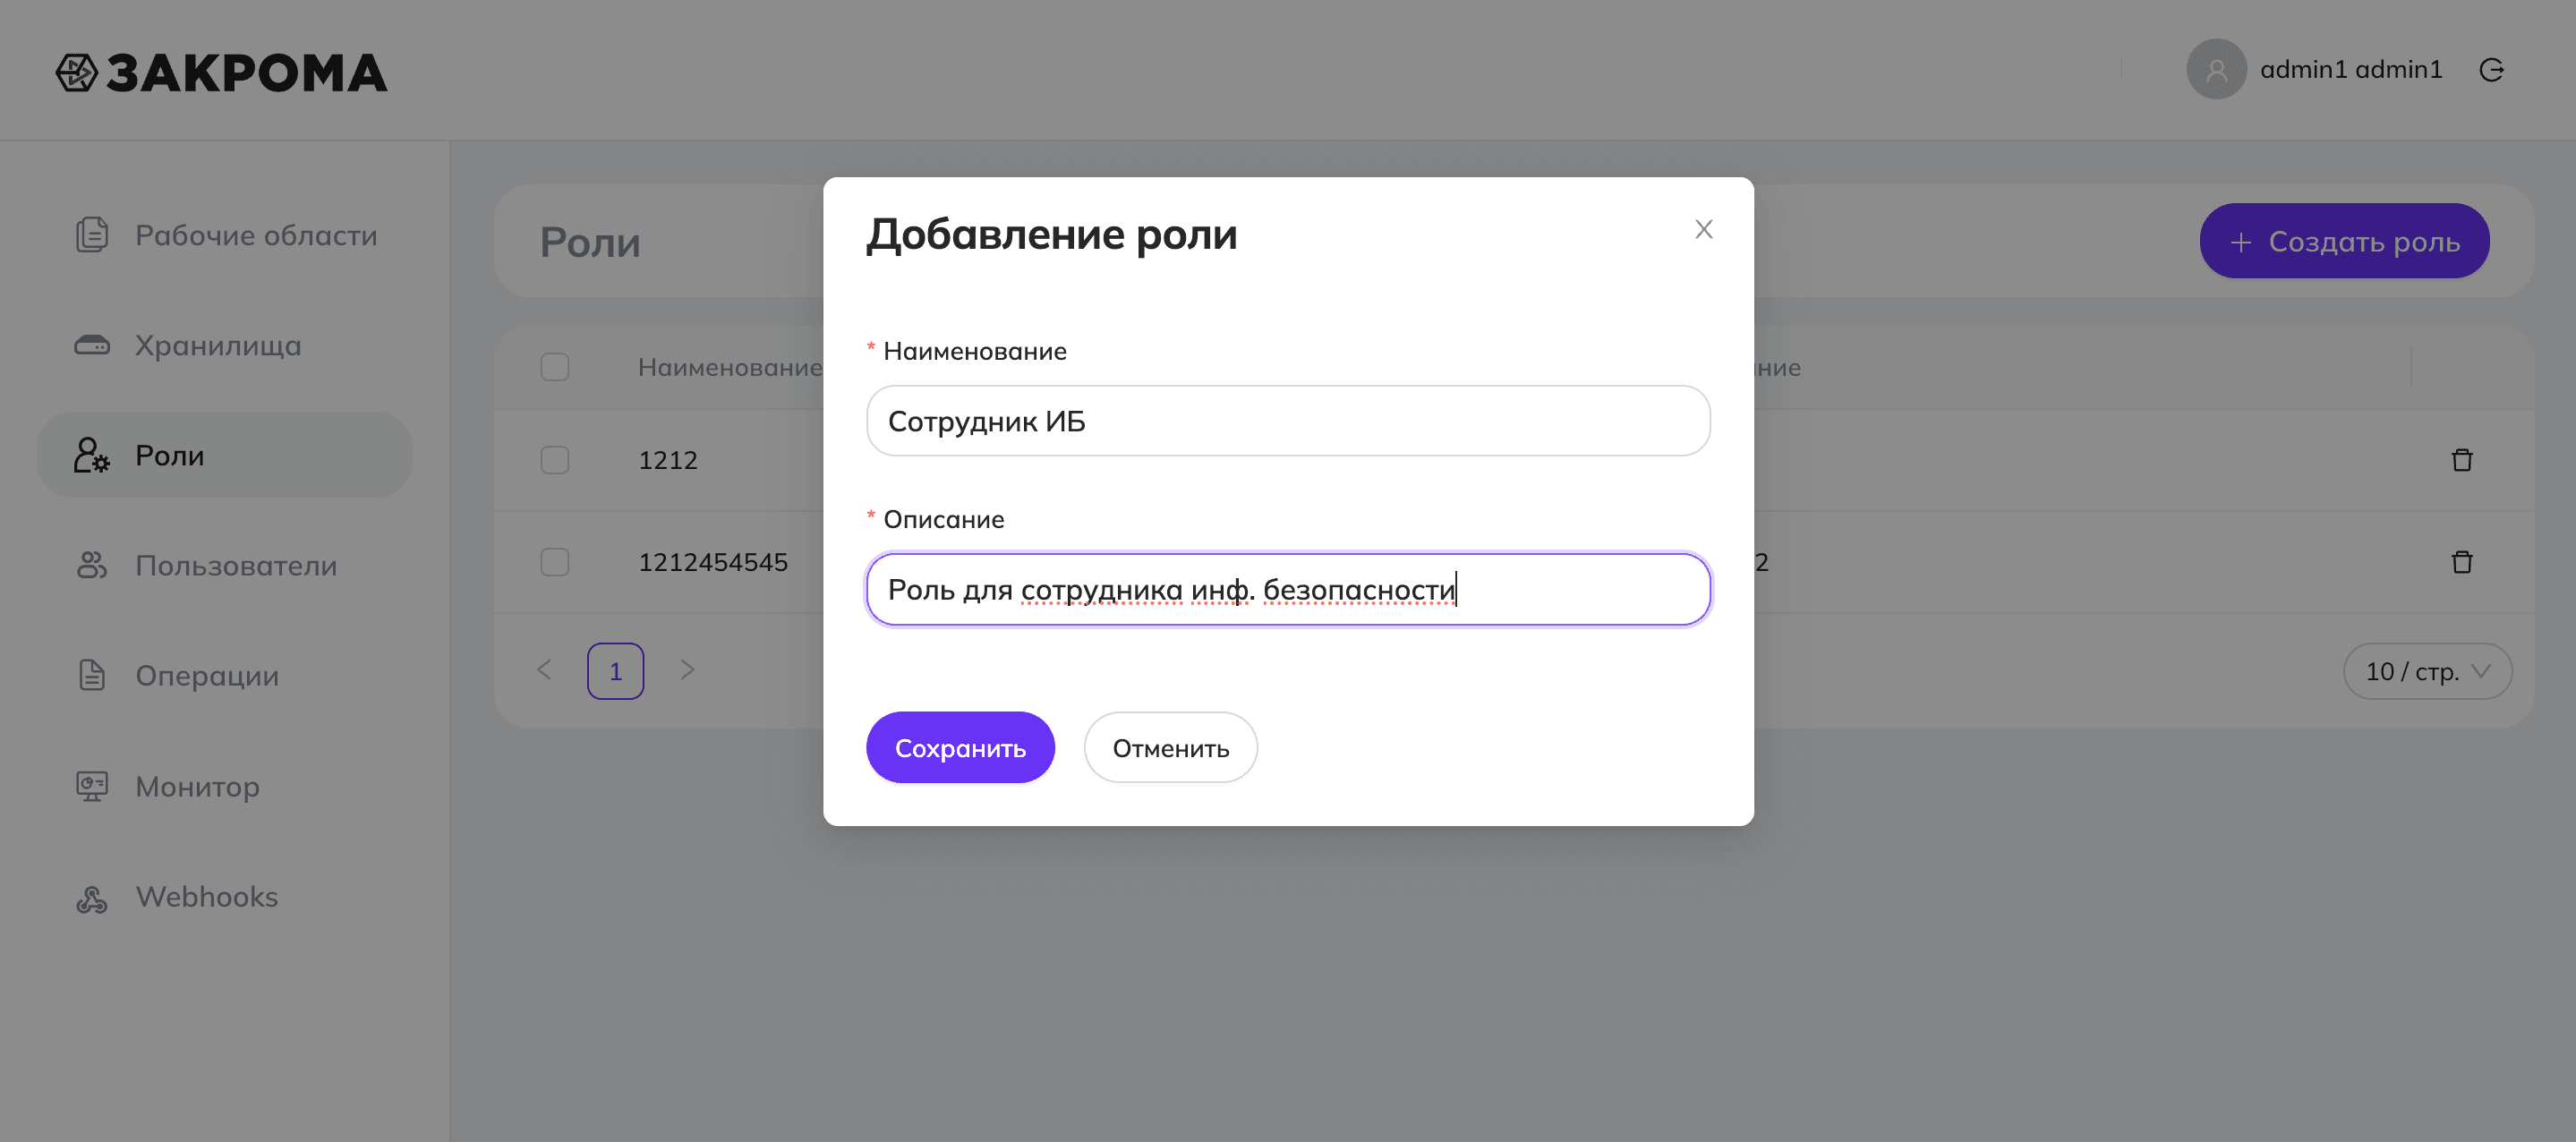The height and width of the screenshot is (1142, 2576).
Task: Open the Операции document icon
Action: tap(92, 675)
